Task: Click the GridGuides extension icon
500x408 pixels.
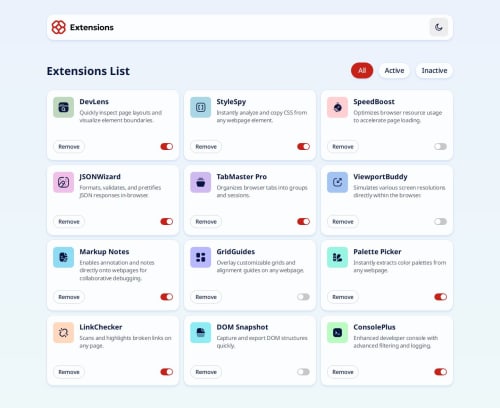Action: (201, 257)
